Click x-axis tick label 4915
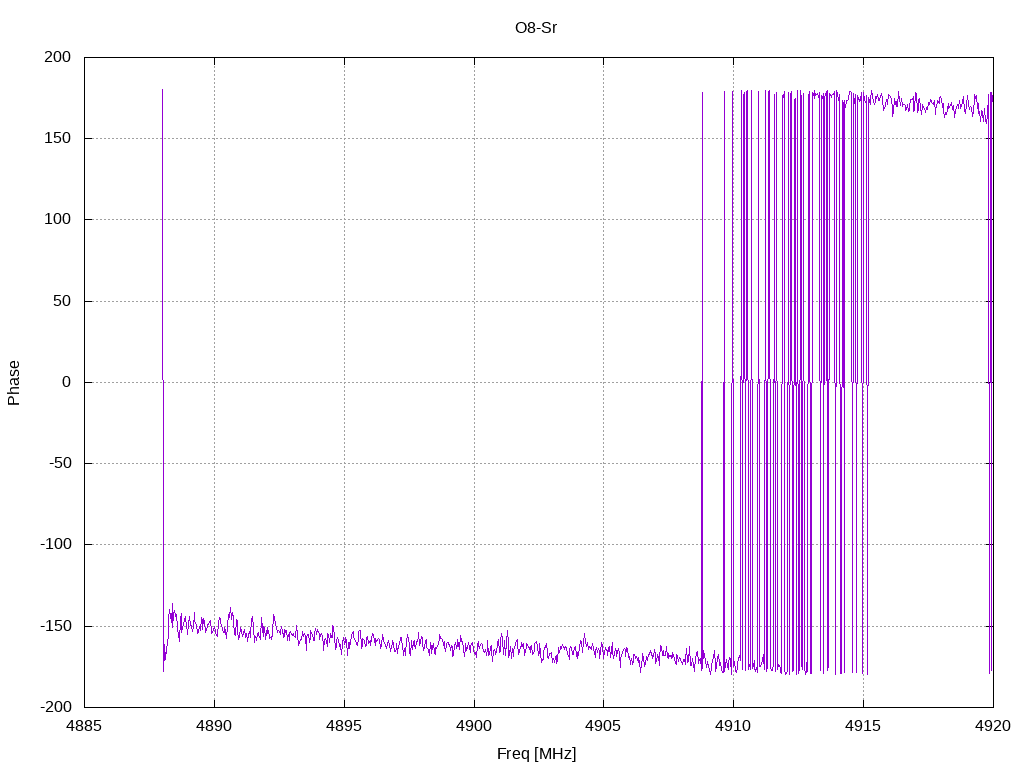1024x768 pixels. pos(863,726)
